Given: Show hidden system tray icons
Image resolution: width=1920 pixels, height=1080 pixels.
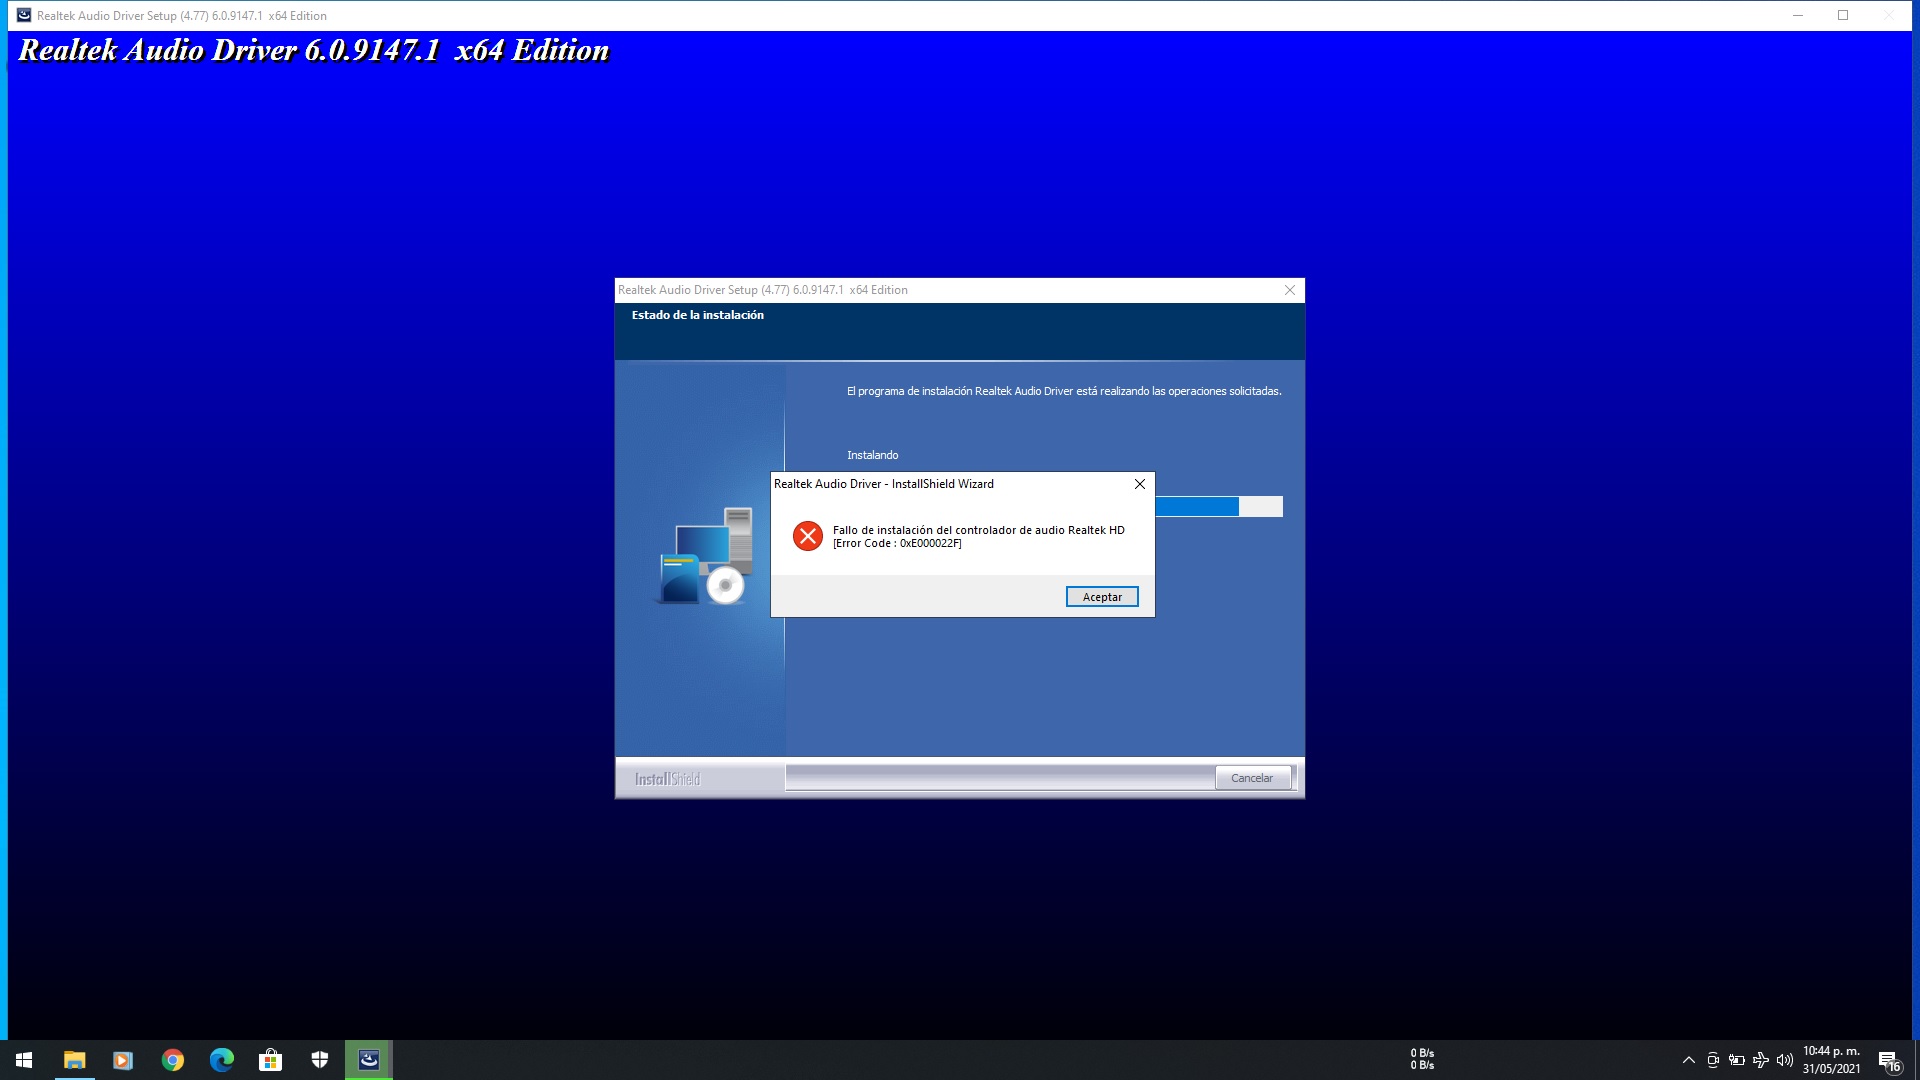Looking at the screenshot, I should coord(1689,1060).
